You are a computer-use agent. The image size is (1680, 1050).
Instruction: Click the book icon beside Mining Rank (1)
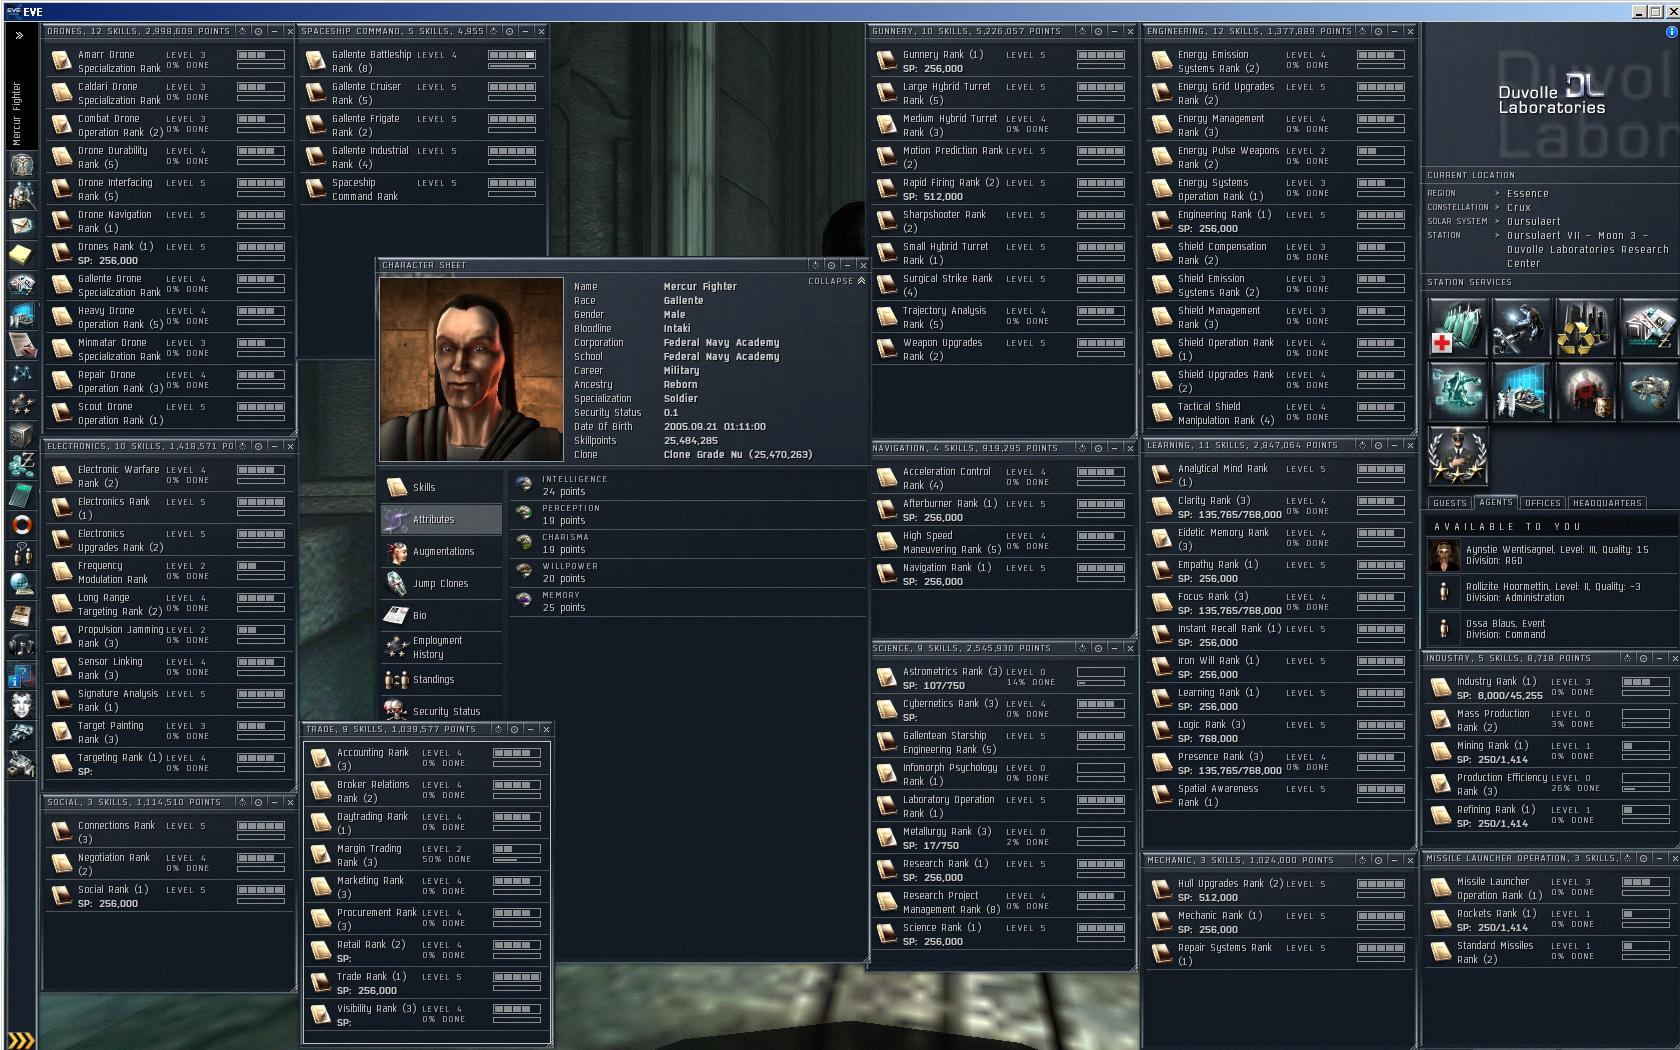[1440, 751]
